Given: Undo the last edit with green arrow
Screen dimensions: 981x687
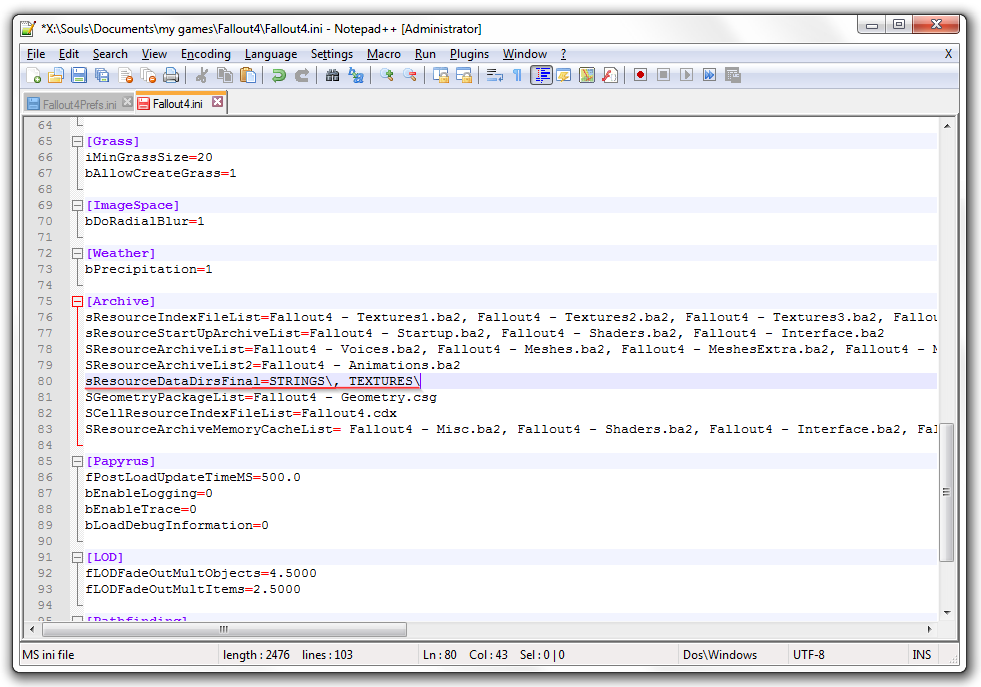Looking at the screenshot, I should (278, 76).
